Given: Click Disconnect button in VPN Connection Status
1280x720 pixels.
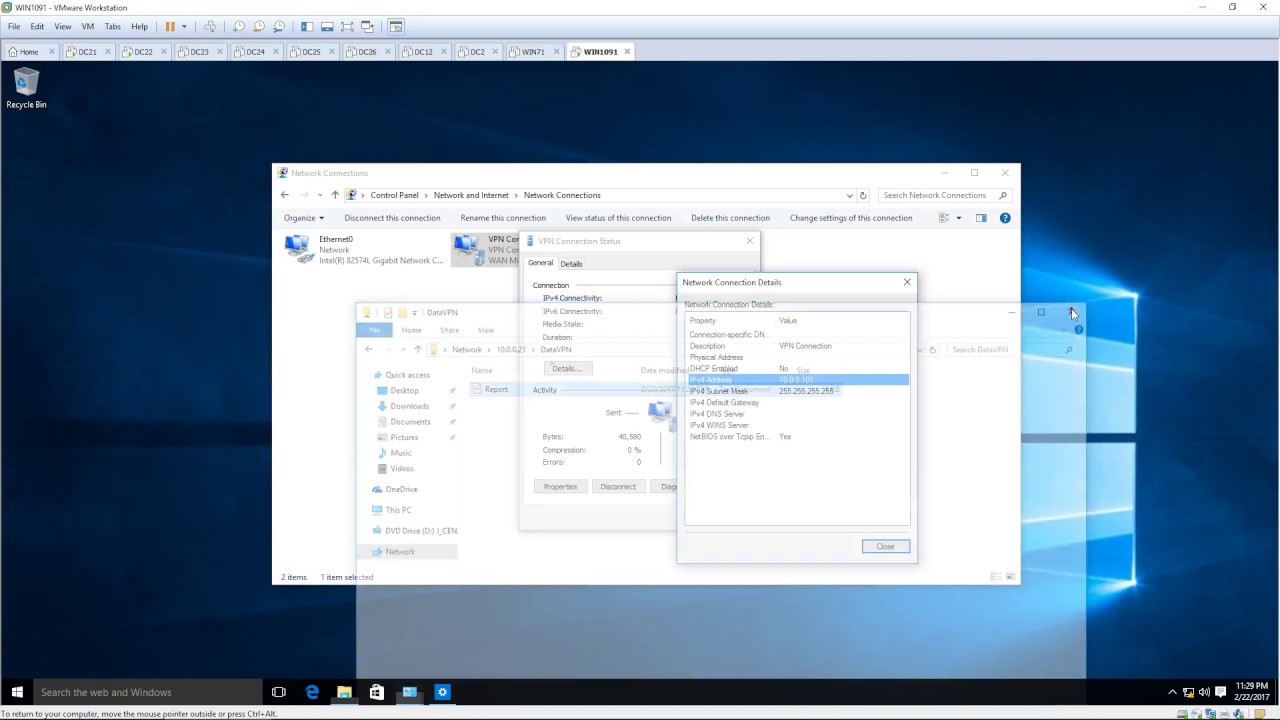Looking at the screenshot, I should coord(618,487).
